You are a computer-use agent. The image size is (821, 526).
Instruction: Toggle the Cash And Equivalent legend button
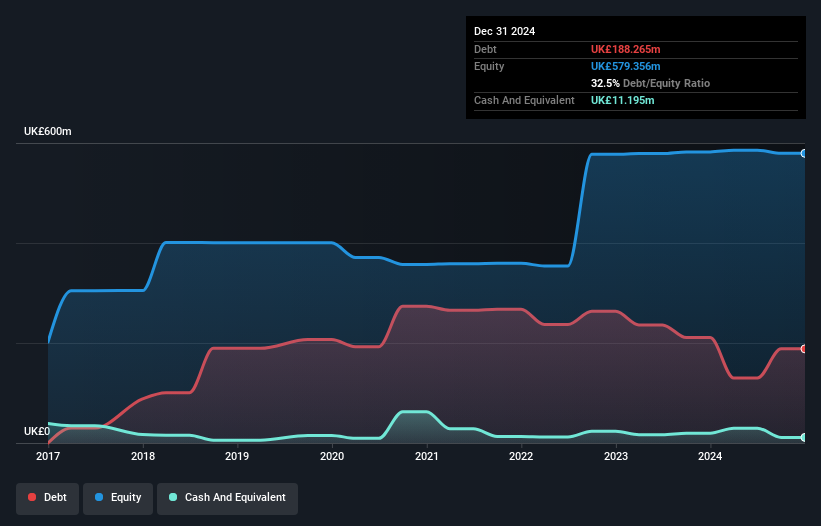point(227,498)
